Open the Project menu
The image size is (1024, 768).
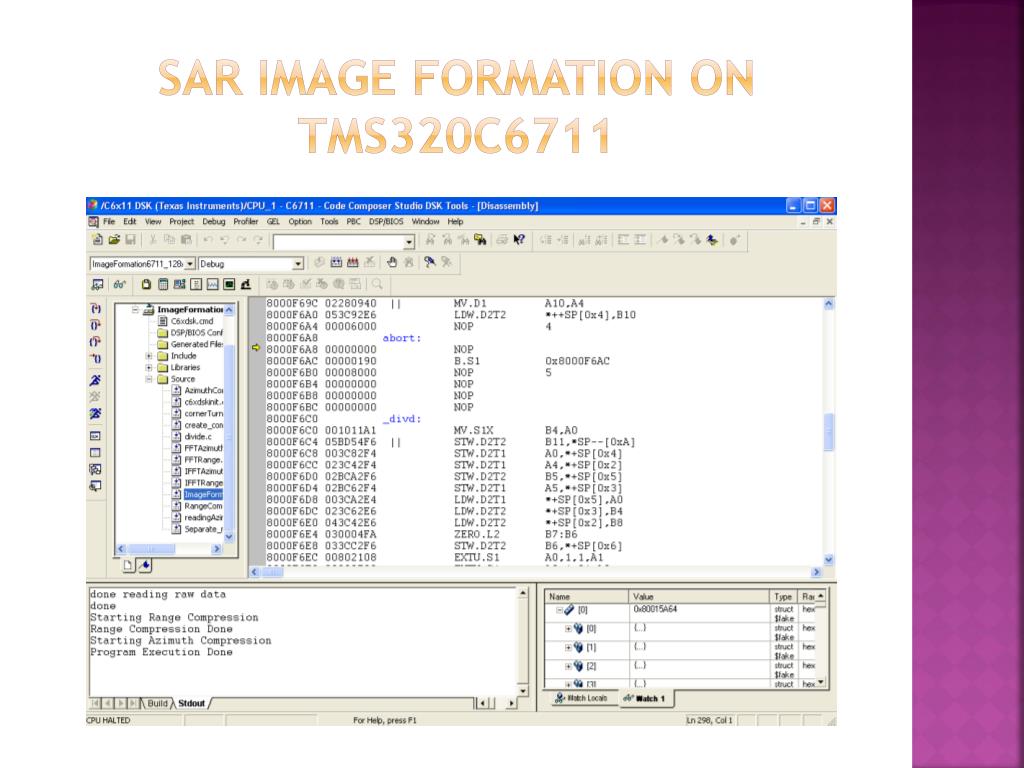(x=182, y=221)
